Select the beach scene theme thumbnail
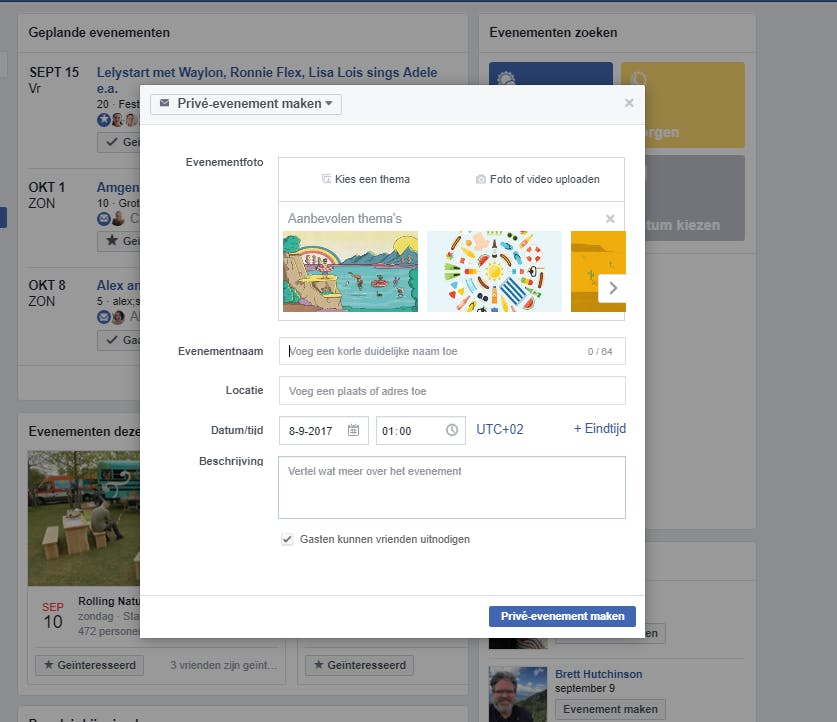Viewport: 837px width, 722px height. [350, 270]
